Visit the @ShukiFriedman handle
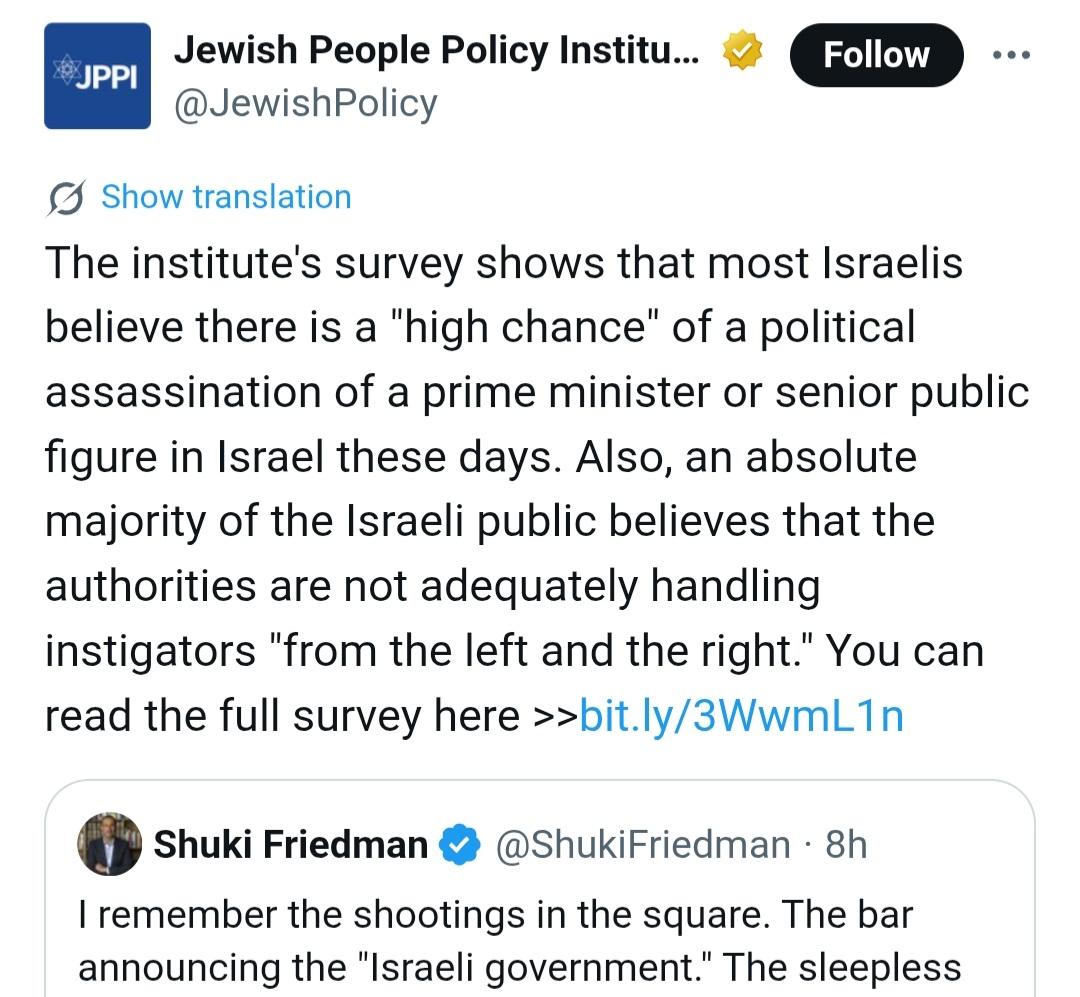This screenshot has width=1080, height=997. pos(643,846)
